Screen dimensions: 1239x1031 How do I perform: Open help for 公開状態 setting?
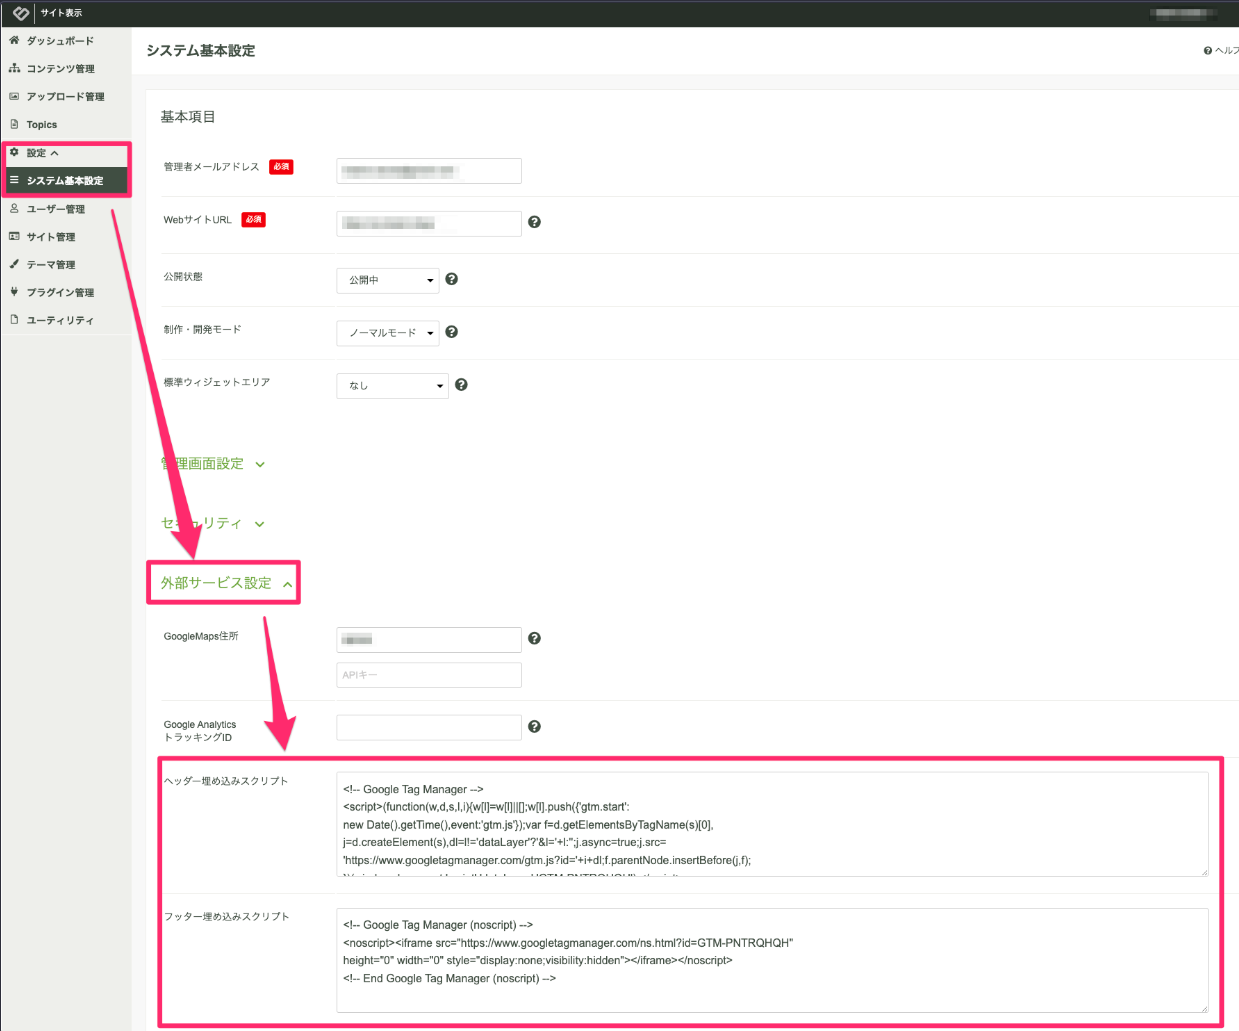[x=452, y=279]
